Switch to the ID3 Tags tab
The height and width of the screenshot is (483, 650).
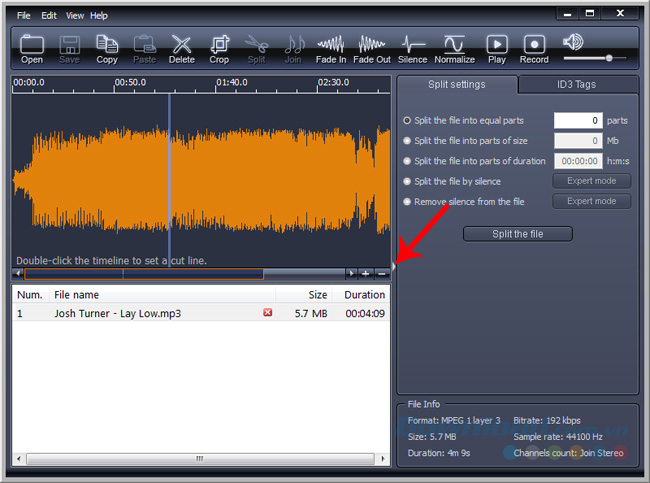pyautogui.click(x=576, y=84)
